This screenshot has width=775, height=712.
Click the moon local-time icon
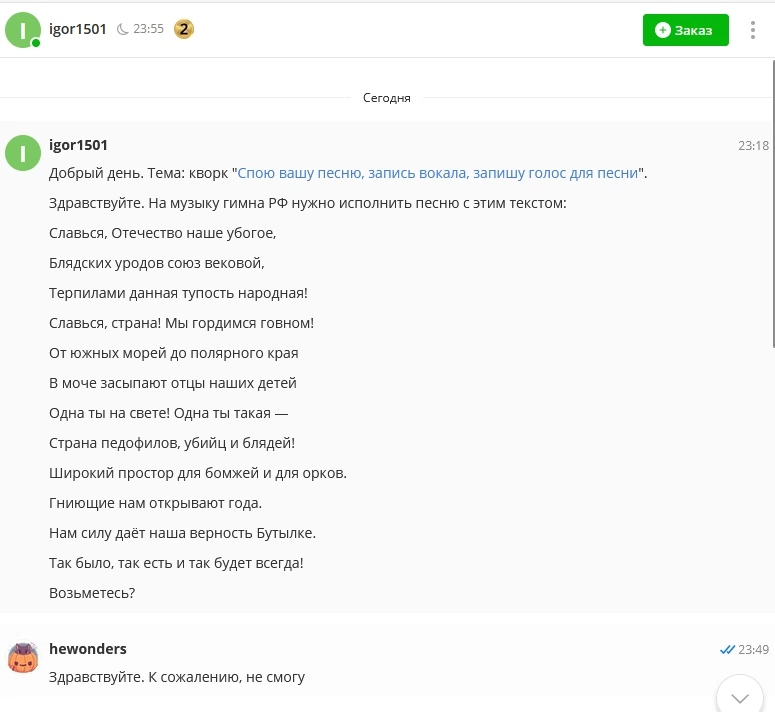[x=123, y=29]
